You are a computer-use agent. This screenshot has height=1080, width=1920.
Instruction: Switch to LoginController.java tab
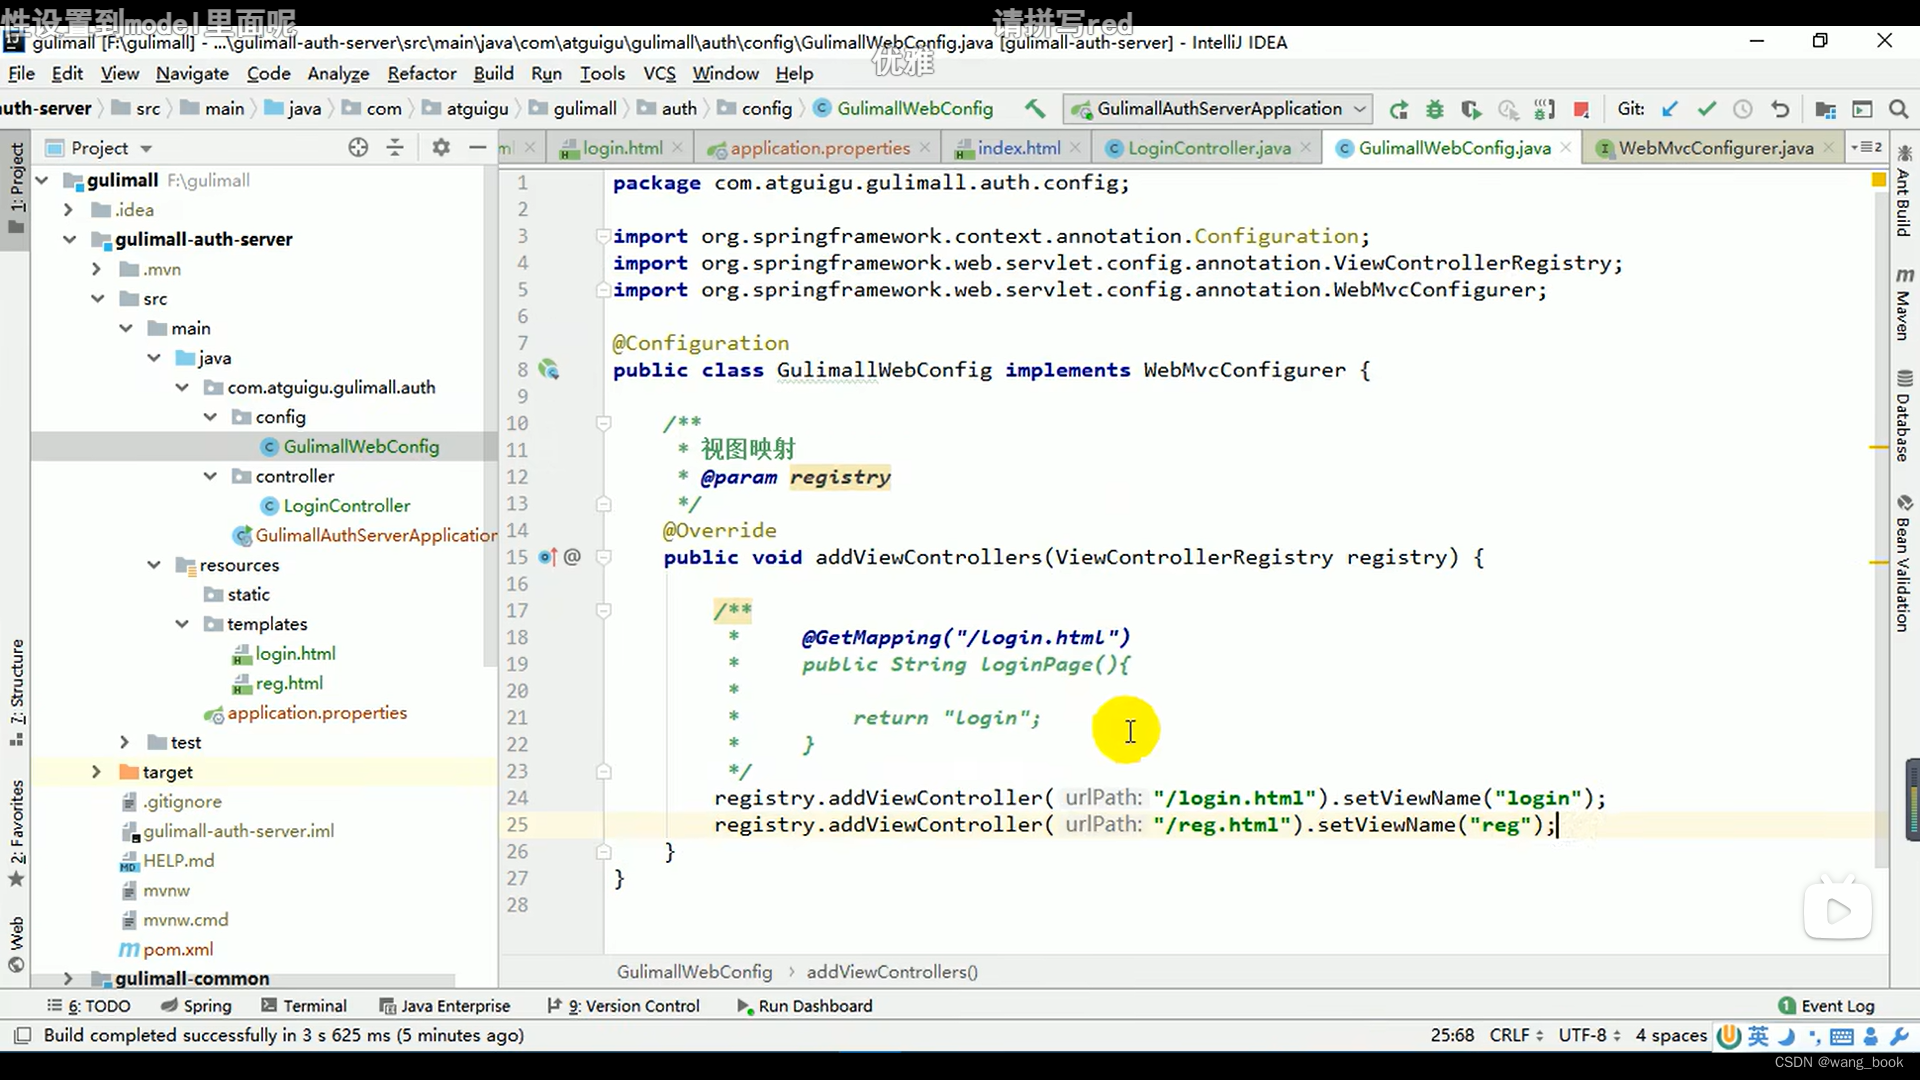click(x=1208, y=148)
